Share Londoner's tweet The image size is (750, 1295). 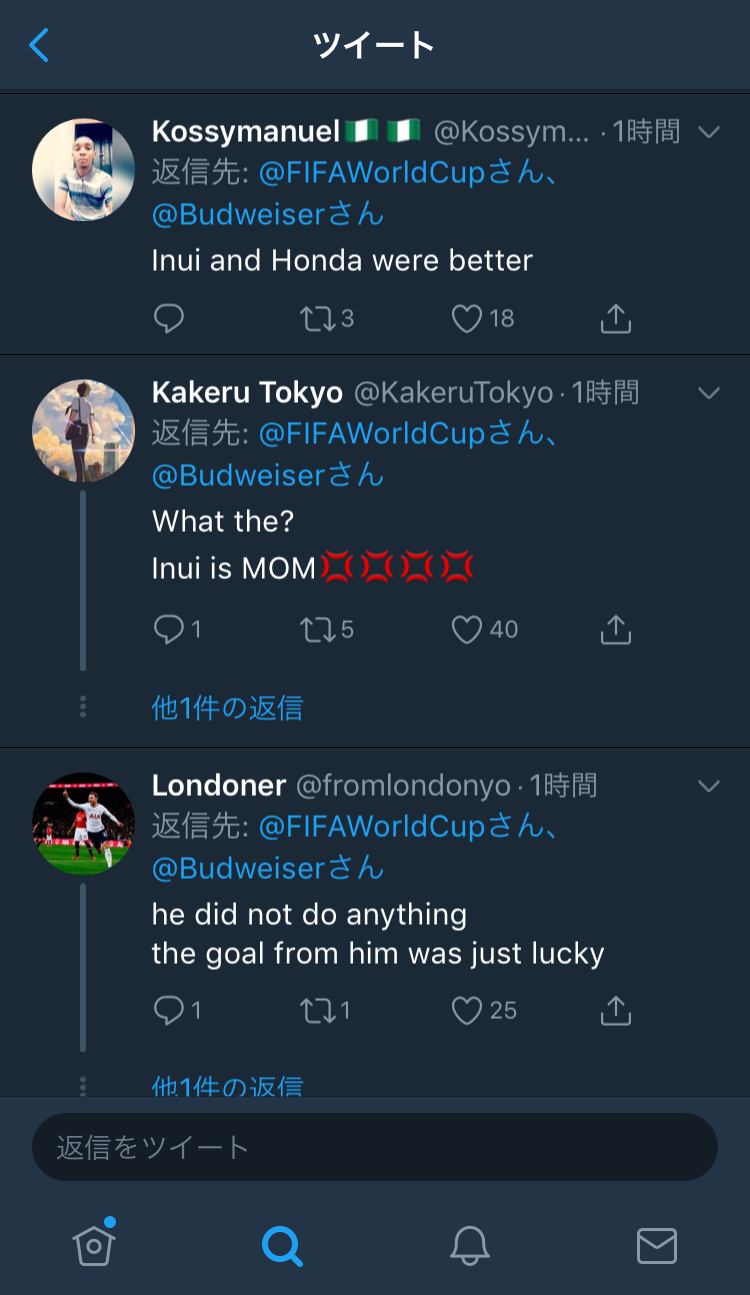615,1010
